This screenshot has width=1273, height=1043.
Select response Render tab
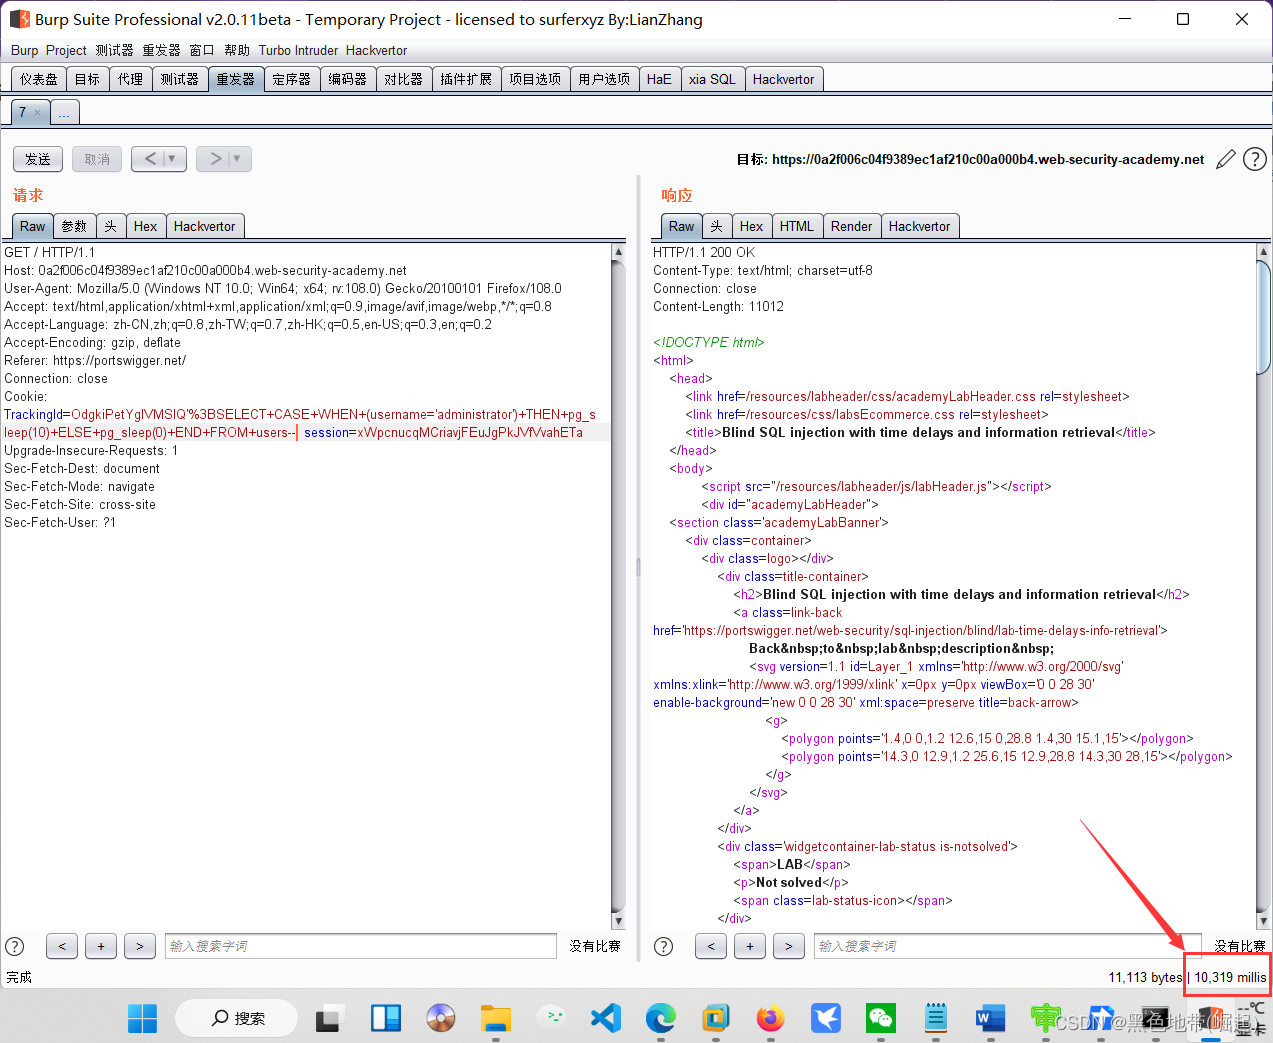[852, 226]
